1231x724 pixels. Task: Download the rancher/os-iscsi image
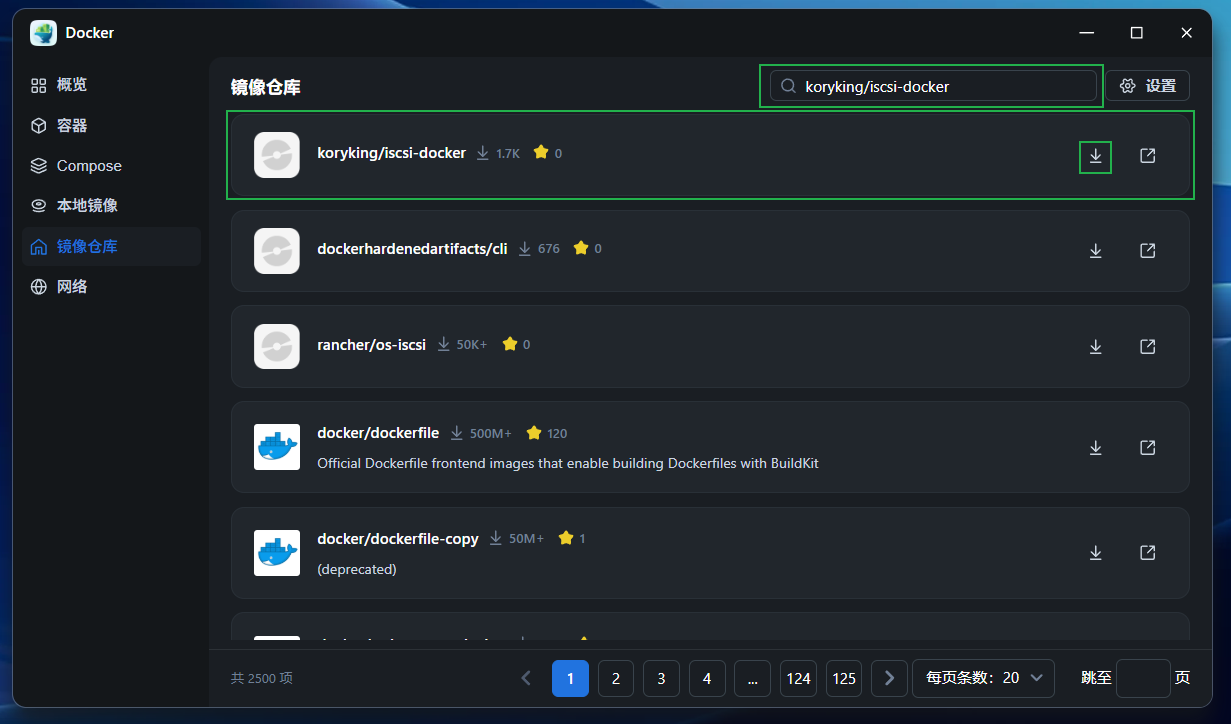1095,346
